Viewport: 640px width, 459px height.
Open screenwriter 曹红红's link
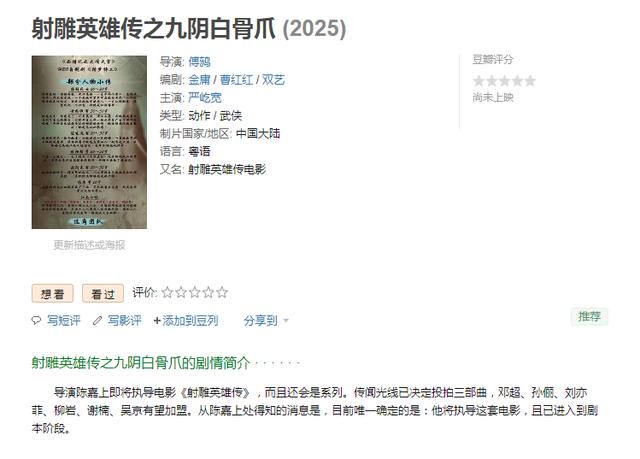click(x=236, y=80)
